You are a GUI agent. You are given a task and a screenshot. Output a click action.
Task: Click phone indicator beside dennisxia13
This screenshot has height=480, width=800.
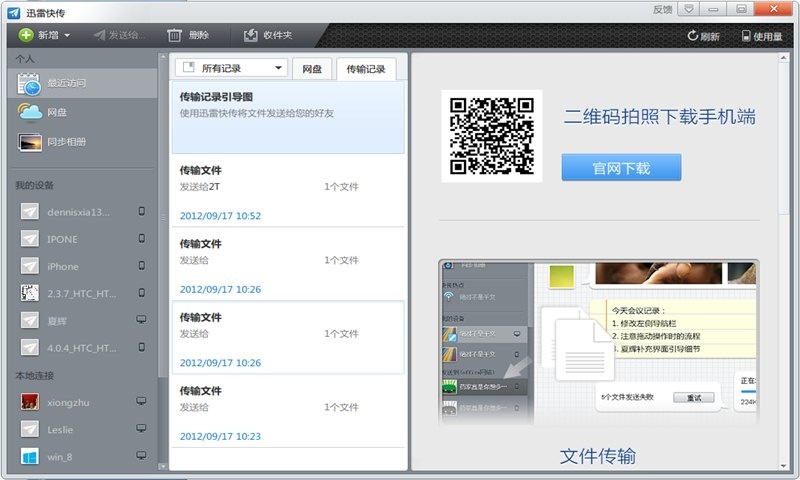coord(142,211)
